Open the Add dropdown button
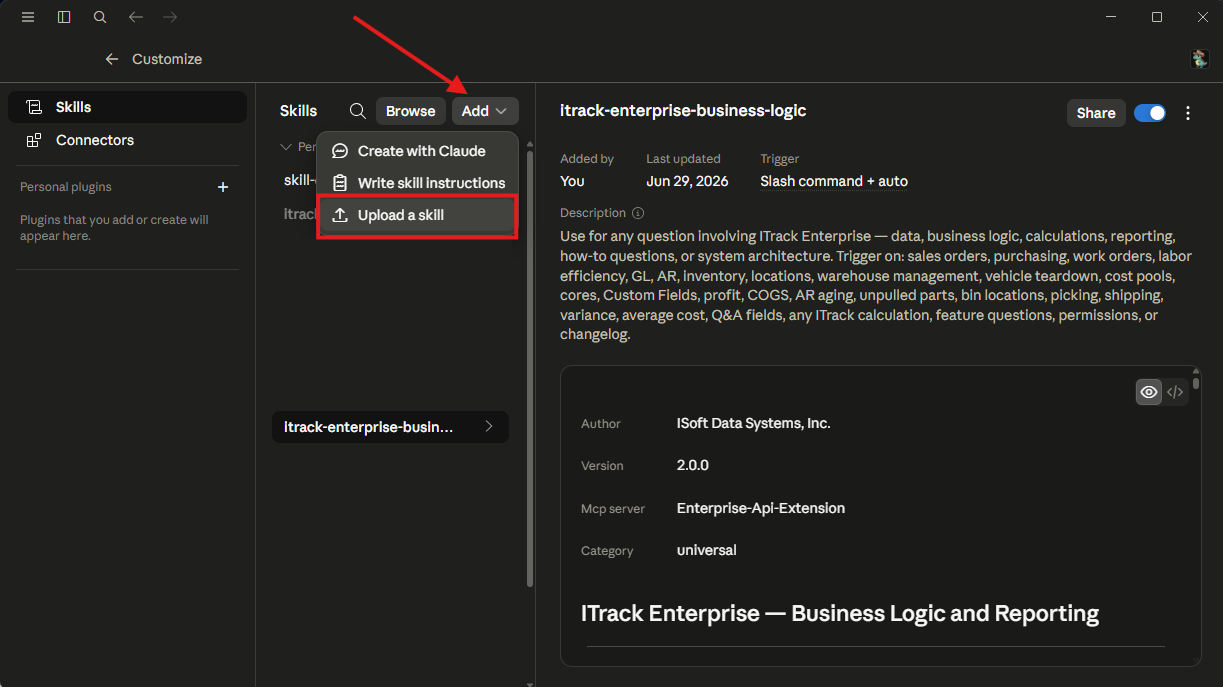 coord(485,111)
